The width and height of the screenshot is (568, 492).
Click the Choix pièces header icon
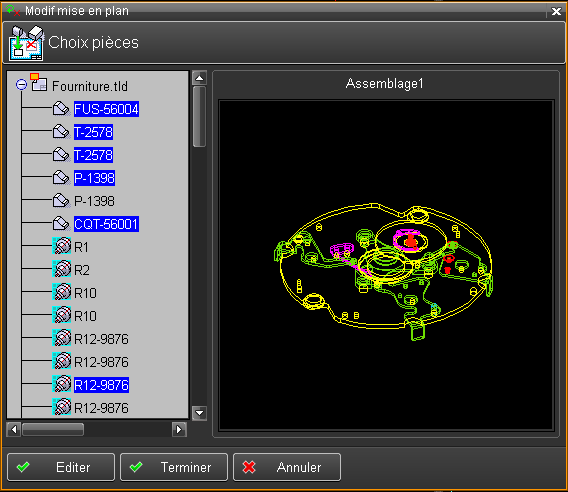coord(26,43)
